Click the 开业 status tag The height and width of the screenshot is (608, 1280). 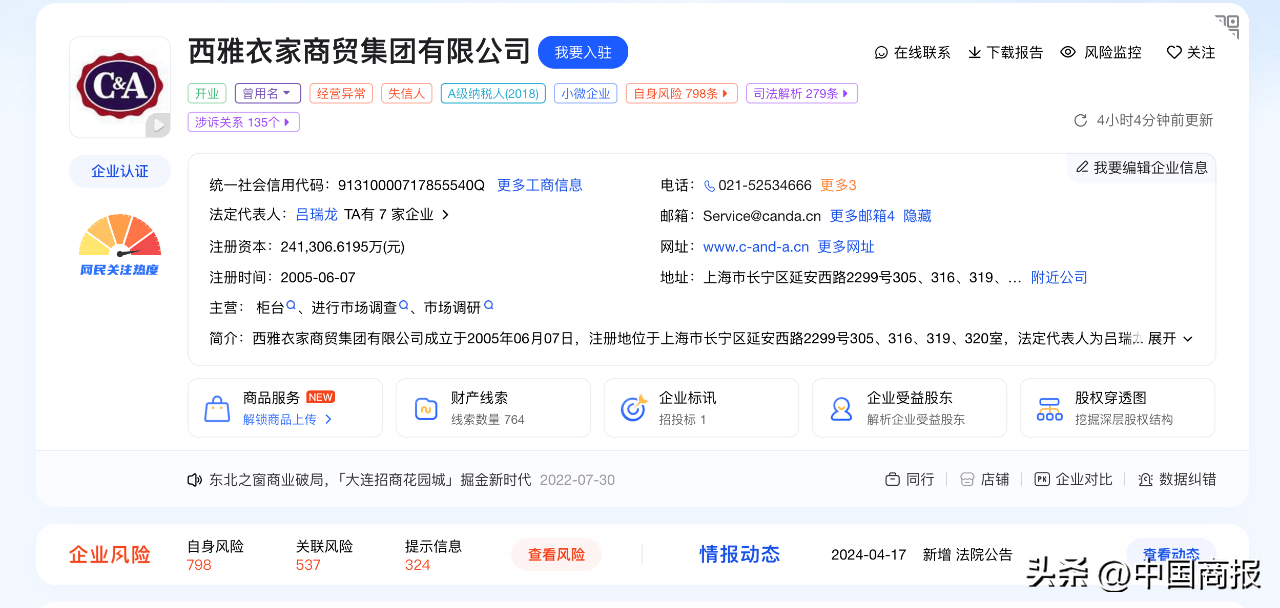click(207, 94)
